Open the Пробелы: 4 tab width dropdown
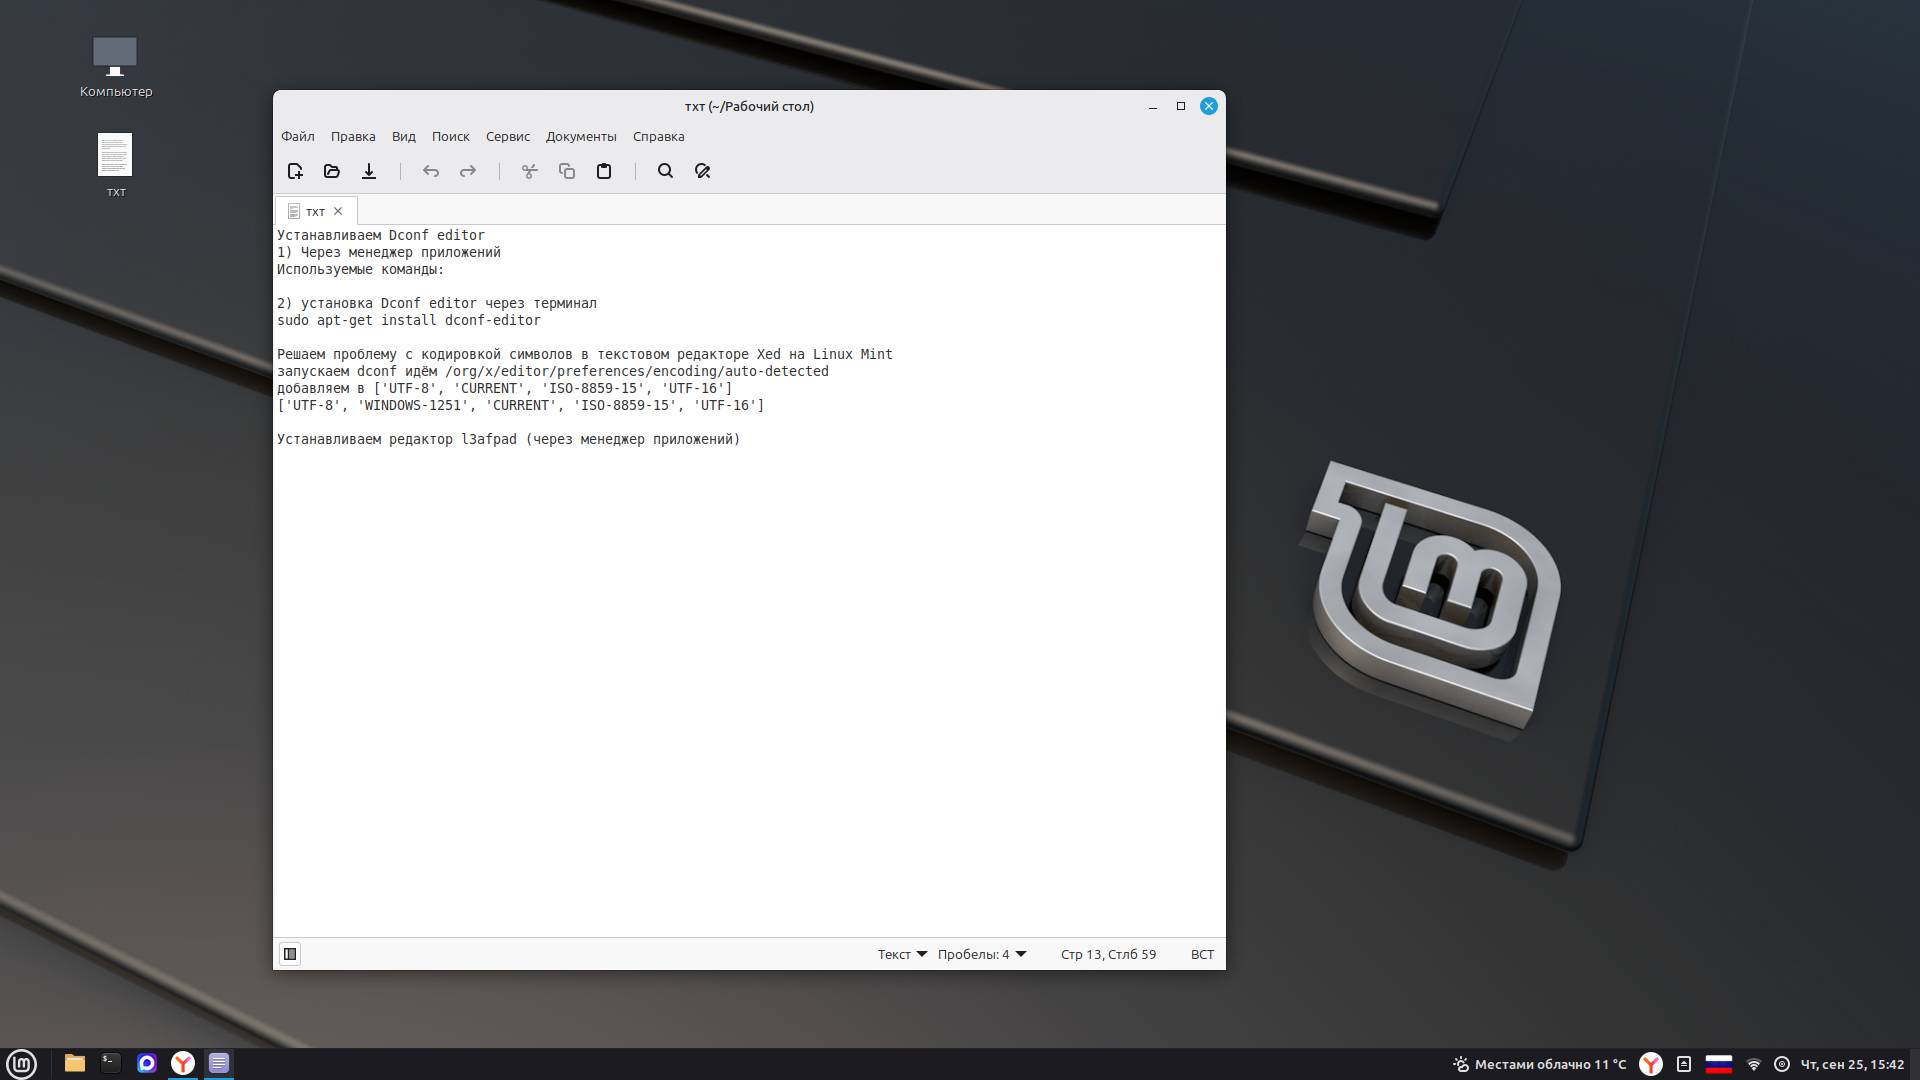 tap(982, 954)
